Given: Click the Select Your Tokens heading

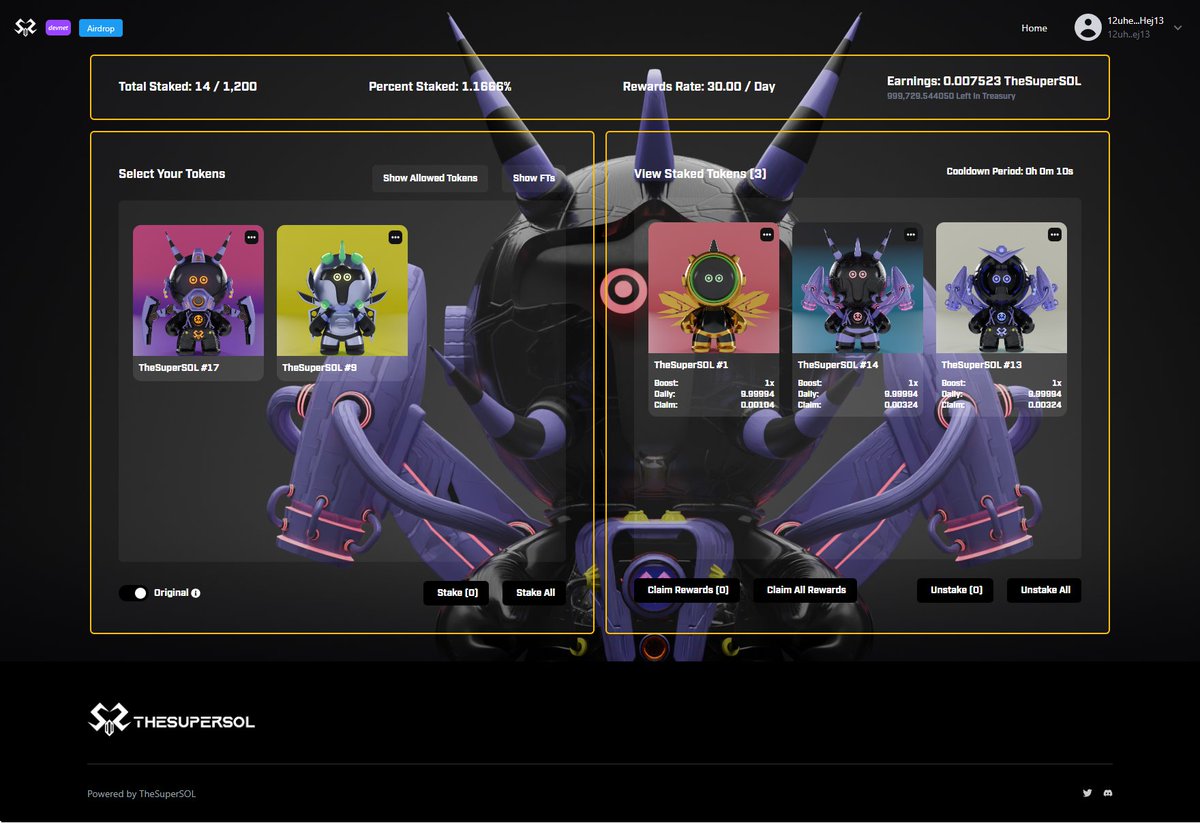Looking at the screenshot, I should coord(172,174).
